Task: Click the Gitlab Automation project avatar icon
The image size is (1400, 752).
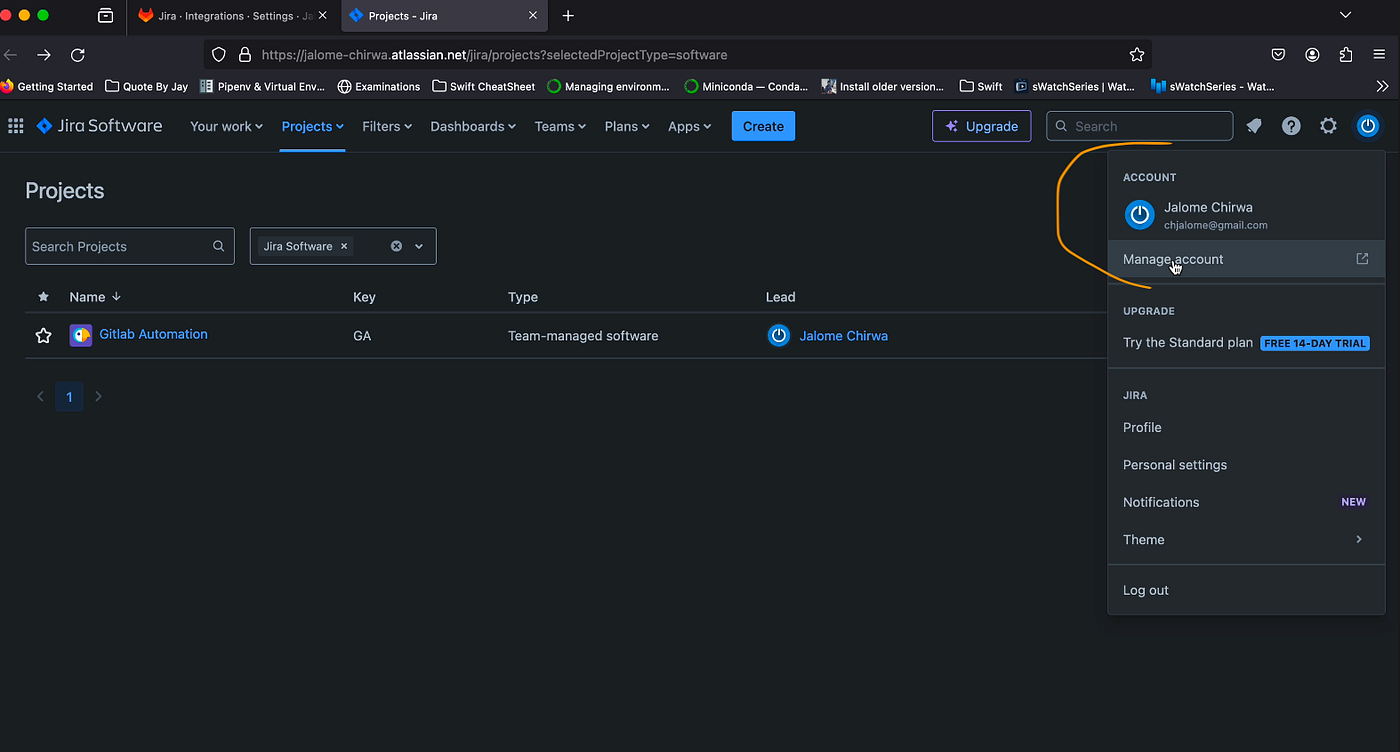Action: 81,335
